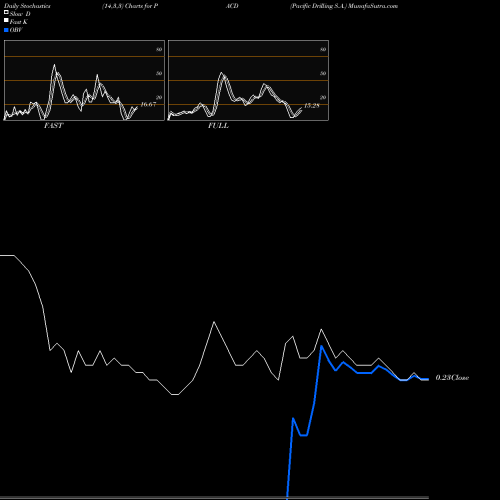The image size is (500, 500).
Task: Click the '0.23 Close' price label
Action: pyautogui.click(x=452, y=378)
